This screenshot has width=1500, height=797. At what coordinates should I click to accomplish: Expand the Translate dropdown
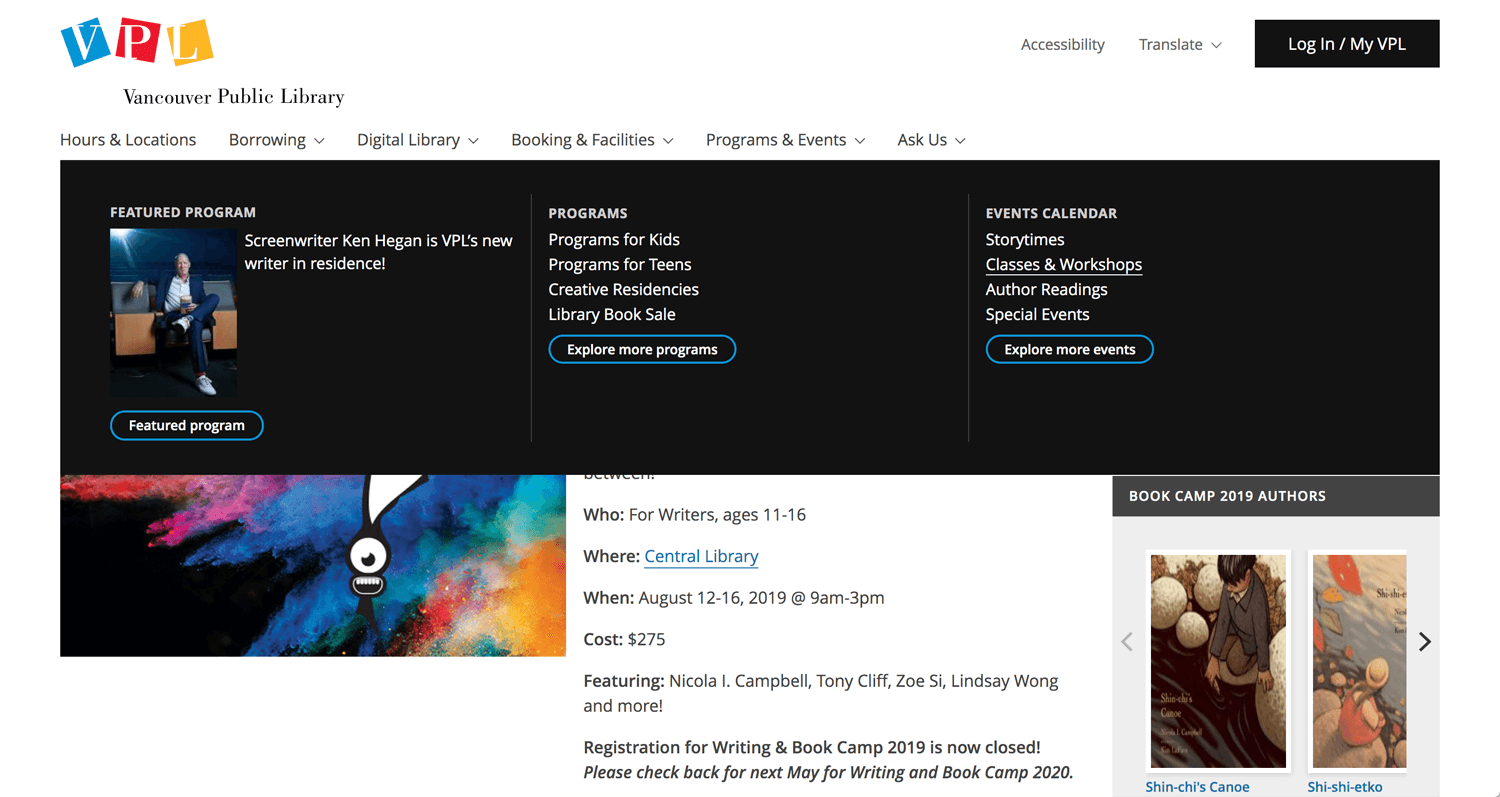coord(1180,44)
